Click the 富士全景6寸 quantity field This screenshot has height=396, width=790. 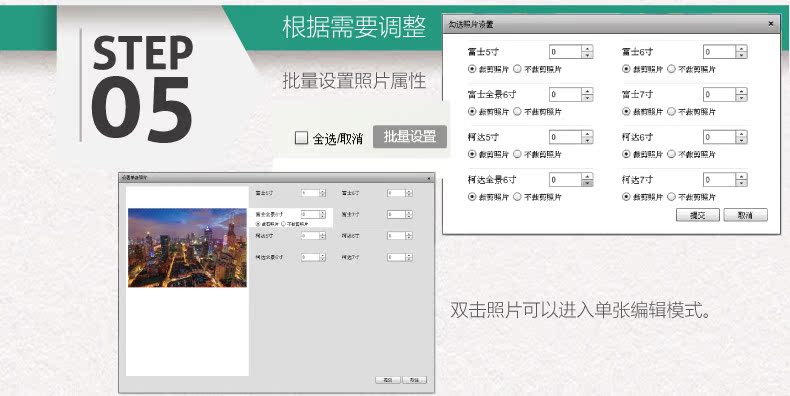coord(565,94)
